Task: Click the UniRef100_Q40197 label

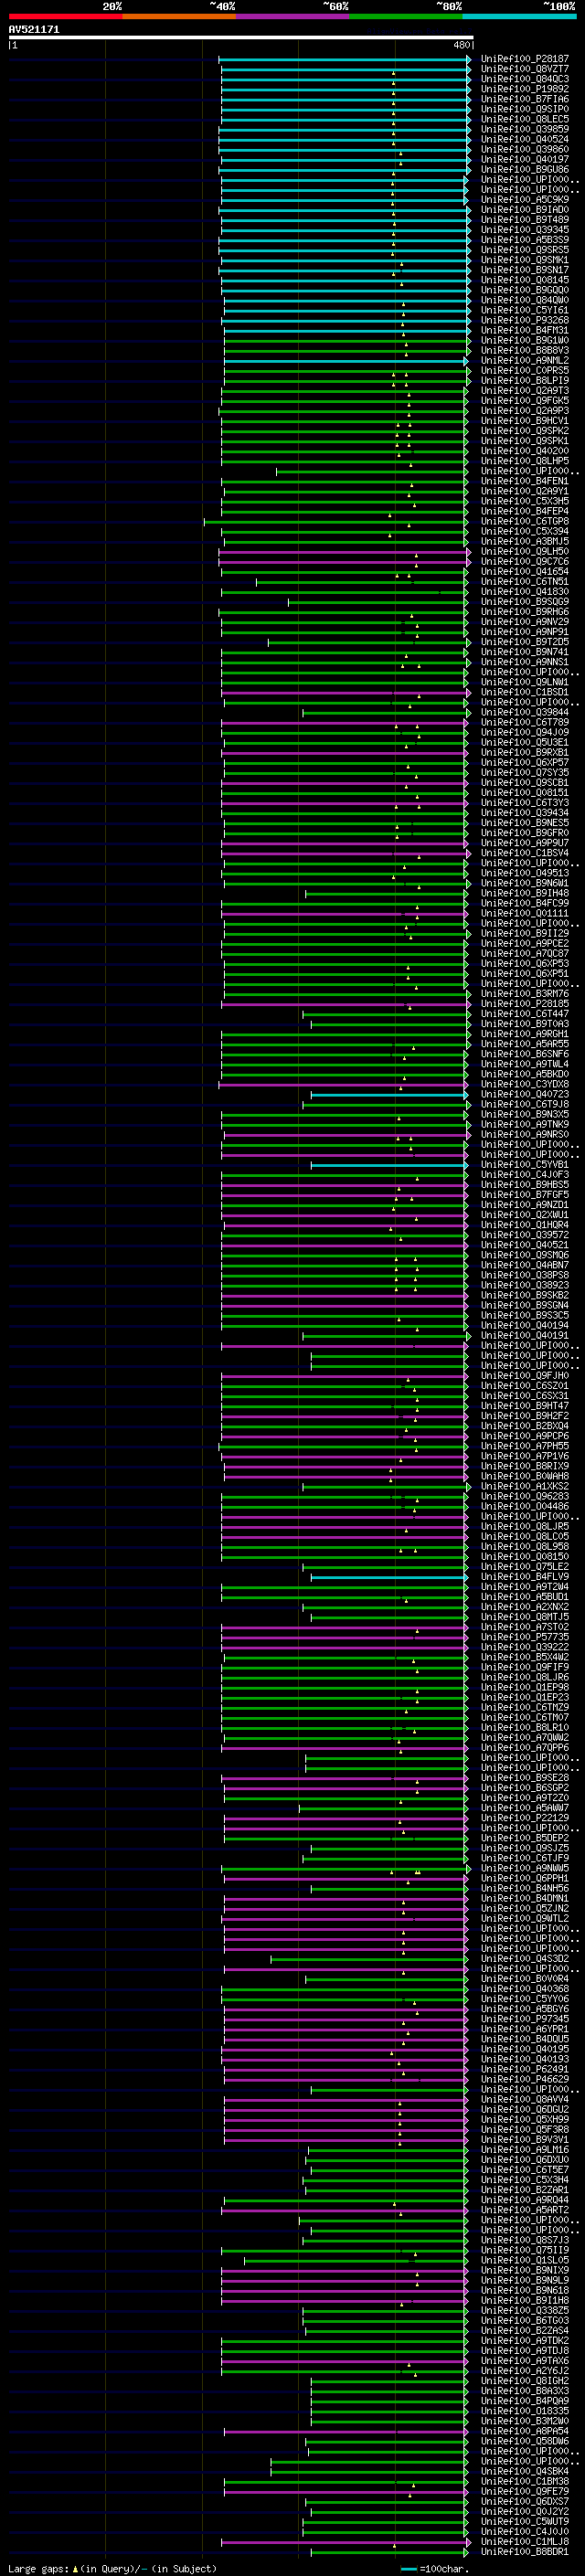Action: pyautogui.click(x=525, y=159)
